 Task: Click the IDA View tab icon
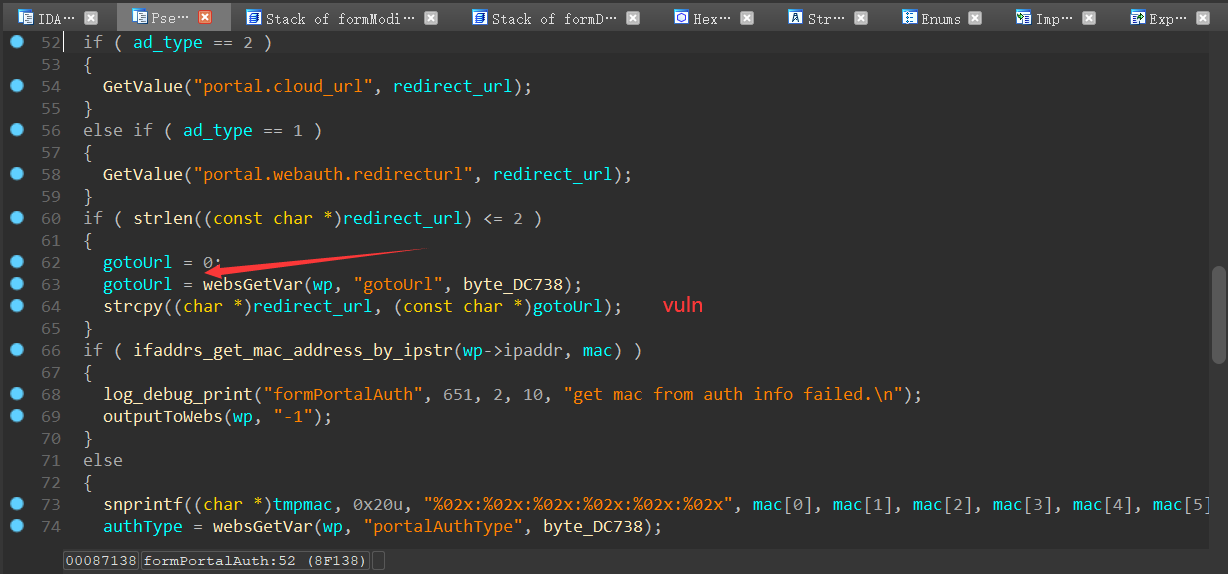(x=25, y=17)
